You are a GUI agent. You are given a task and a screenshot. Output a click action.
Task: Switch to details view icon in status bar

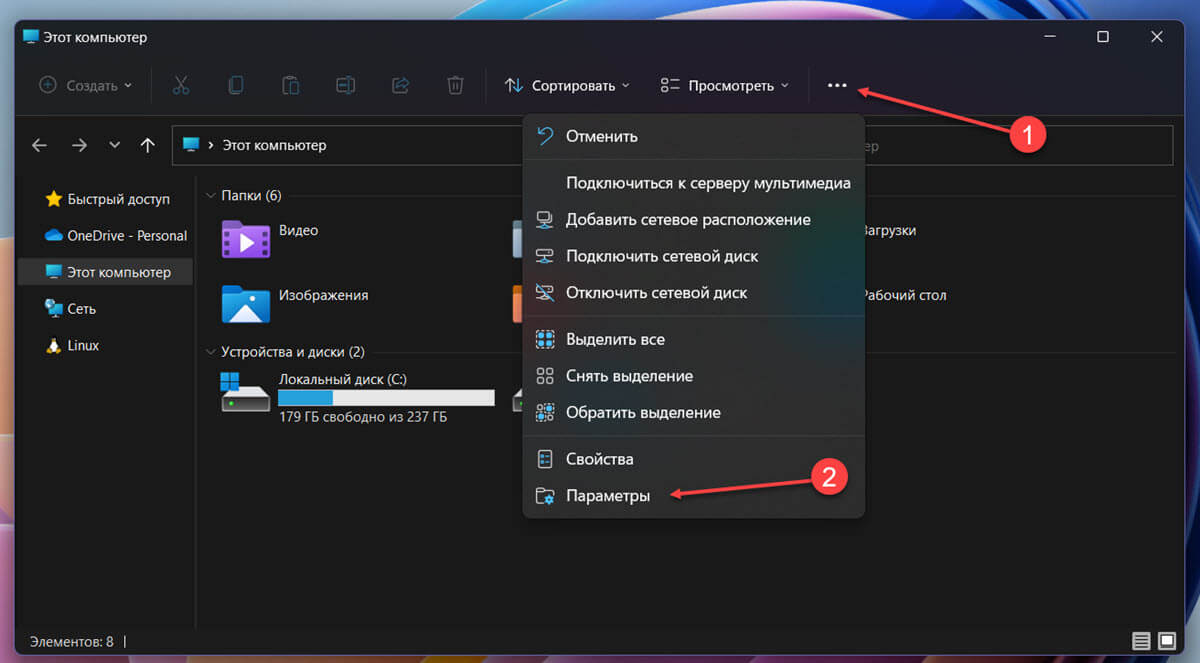[1141, 640]
